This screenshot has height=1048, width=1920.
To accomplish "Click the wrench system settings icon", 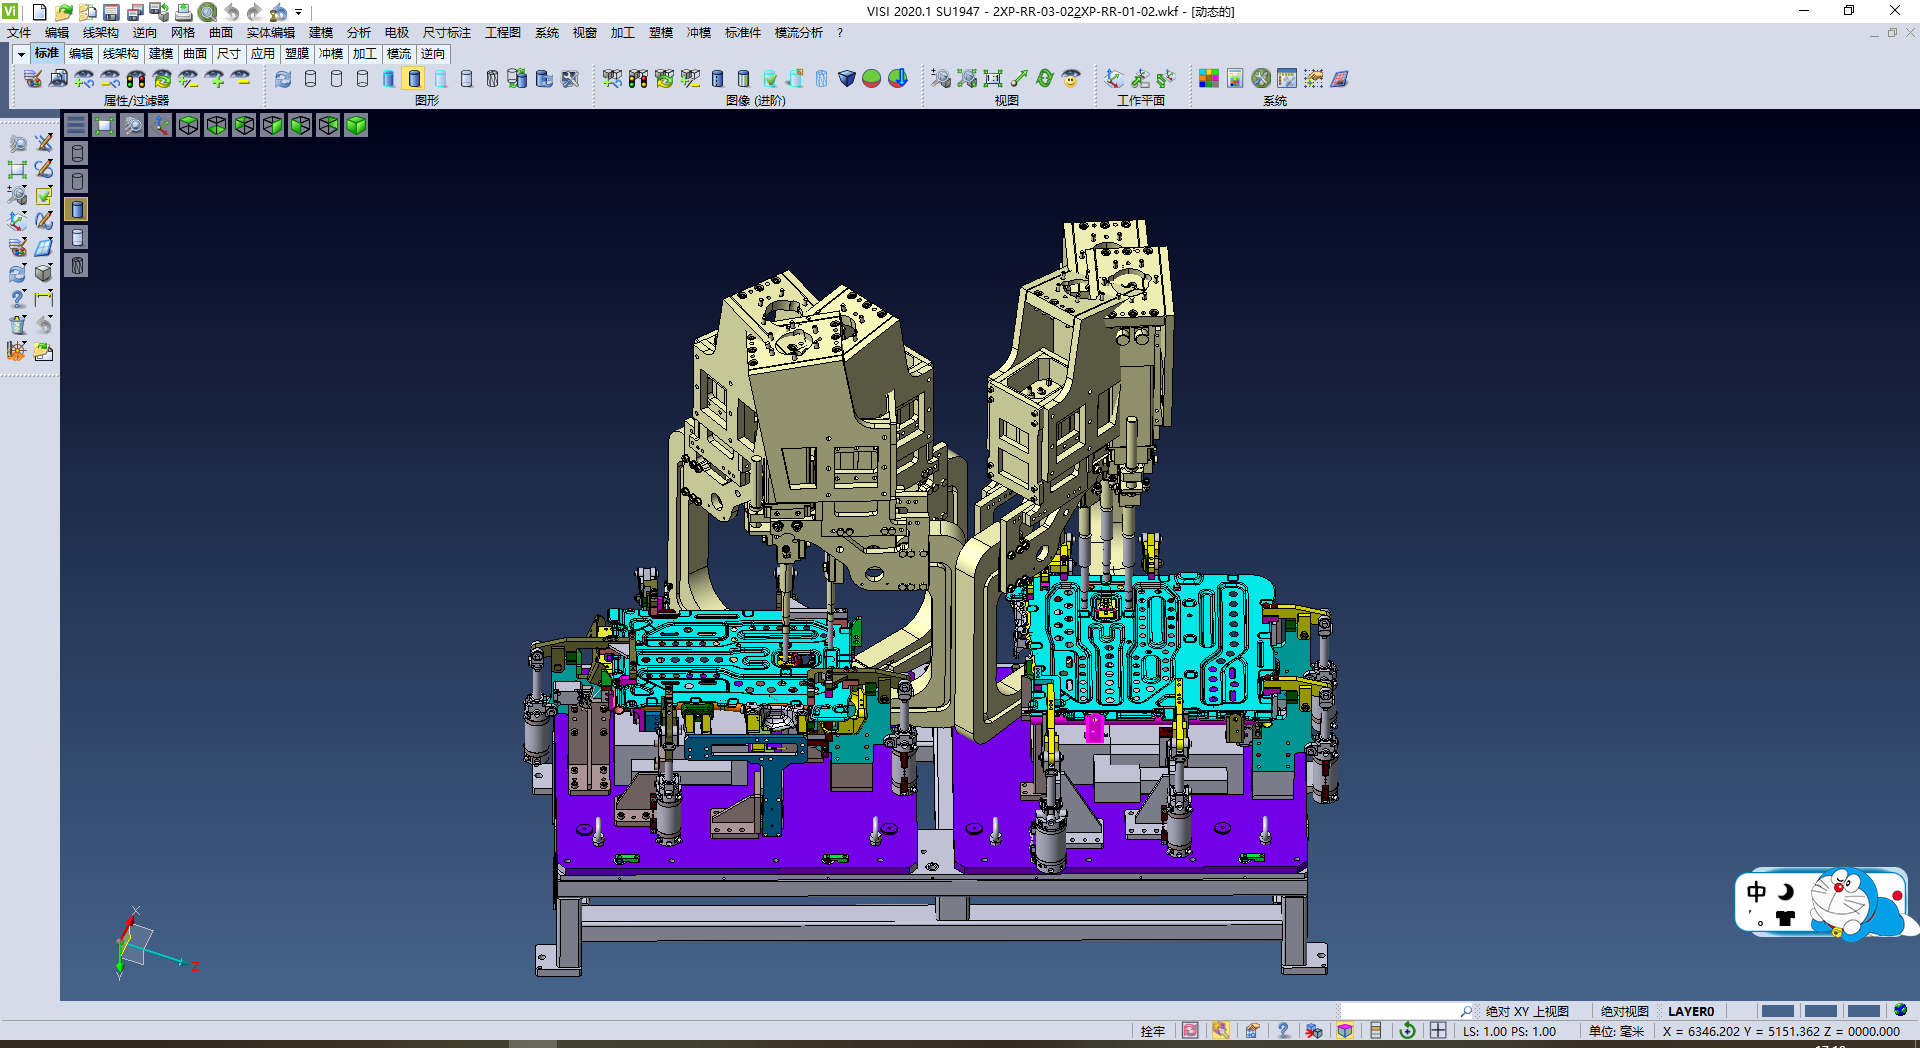I will [1261, 78].
